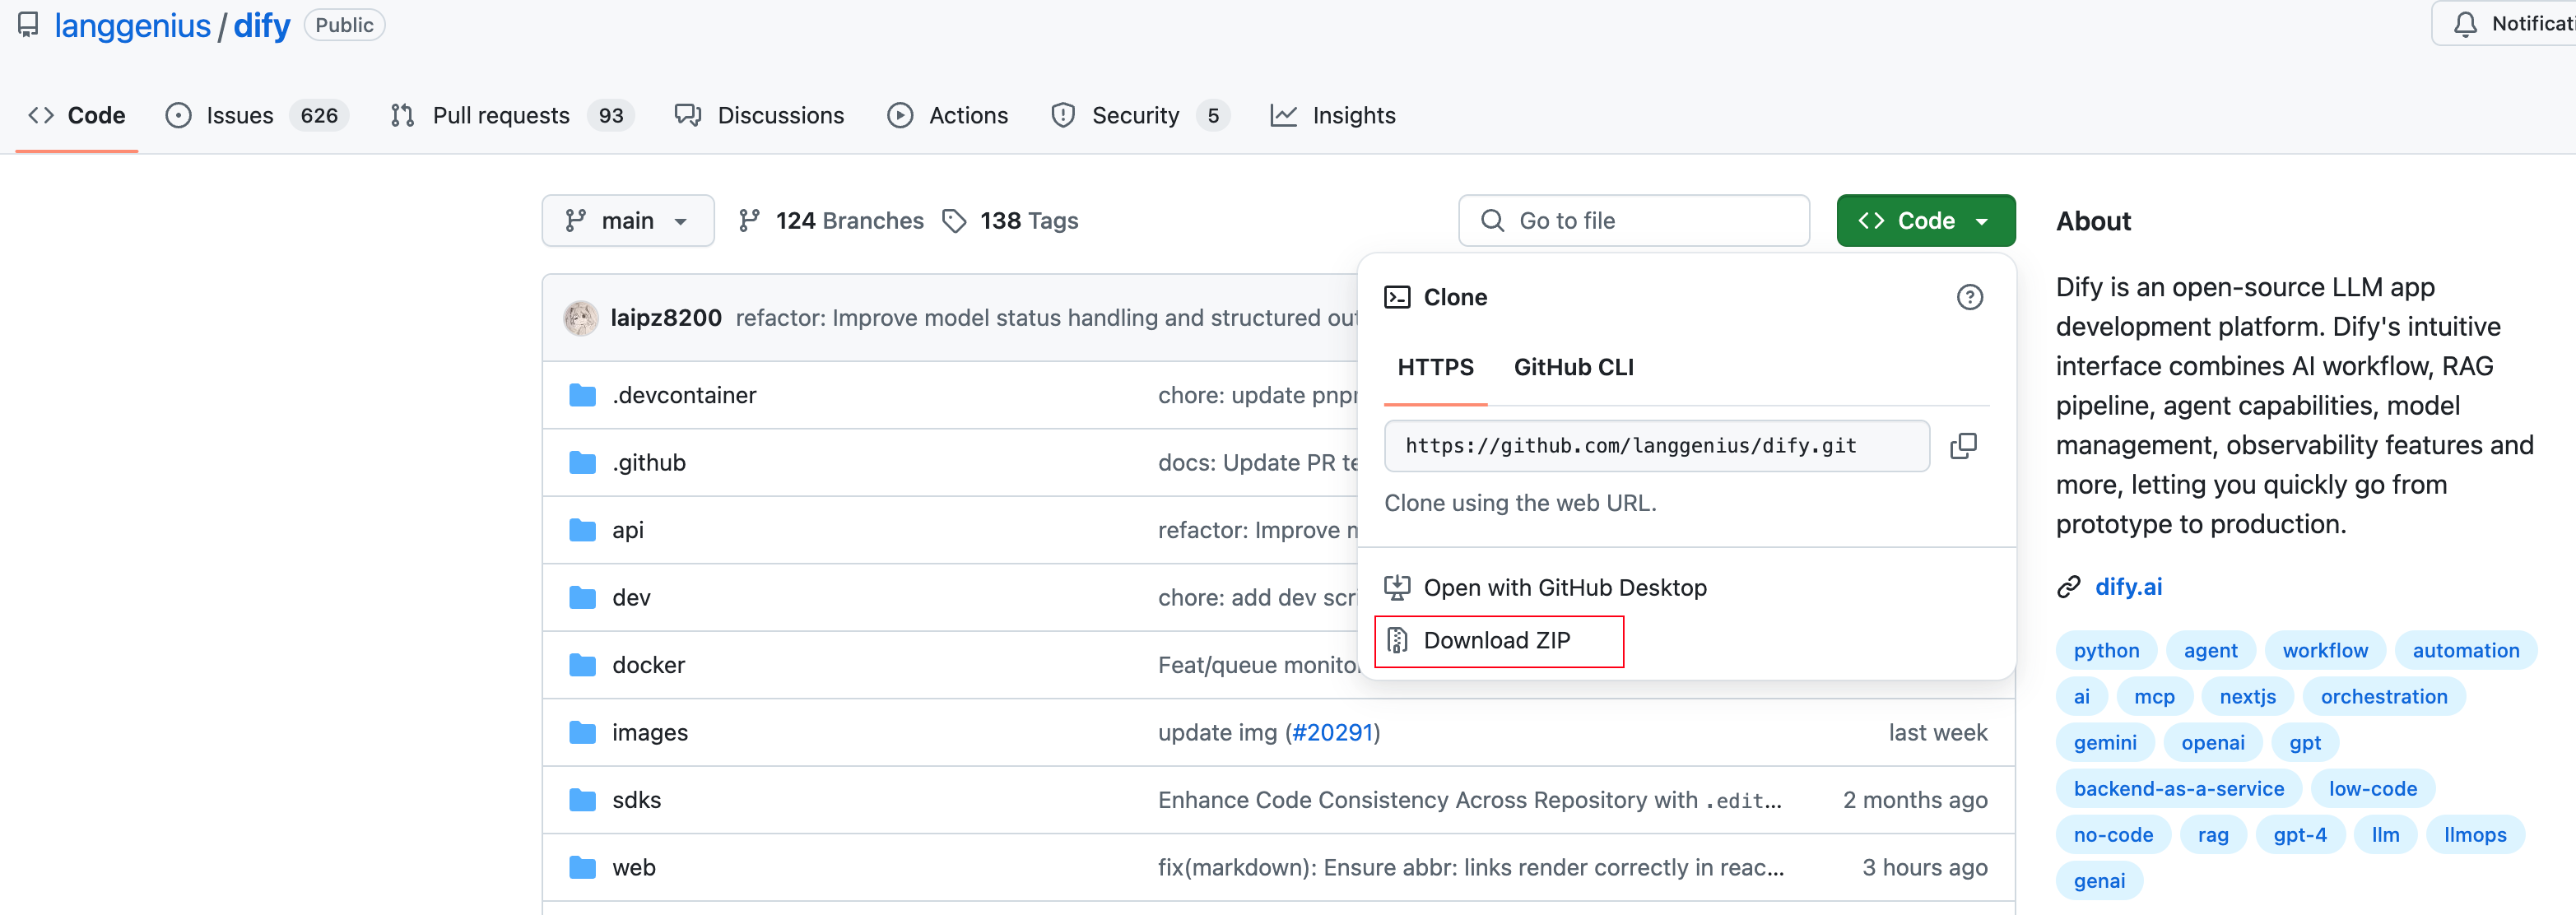Click the terminal icon next to Clone heading
2576x915 pixels.
pyautogui.click(x=1396, y=297)
